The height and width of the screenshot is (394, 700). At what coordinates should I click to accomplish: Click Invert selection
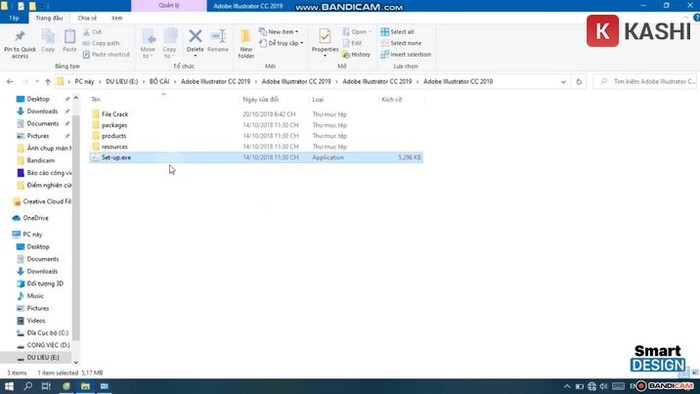(406, 54)
